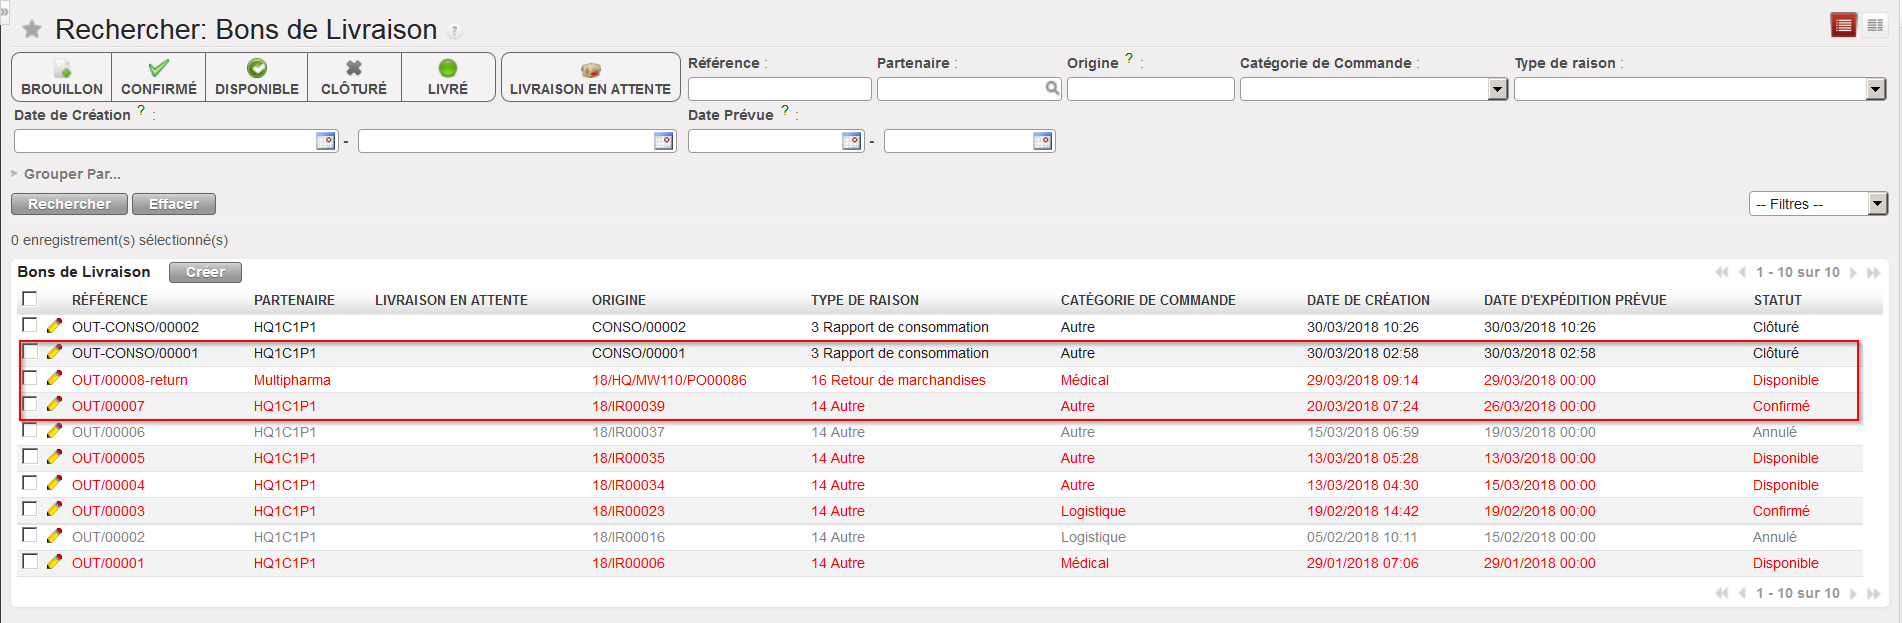This screenshot has height=623, width=1902.
Task: Go to next page arrow at top
Action: [x=1853, y=273]
